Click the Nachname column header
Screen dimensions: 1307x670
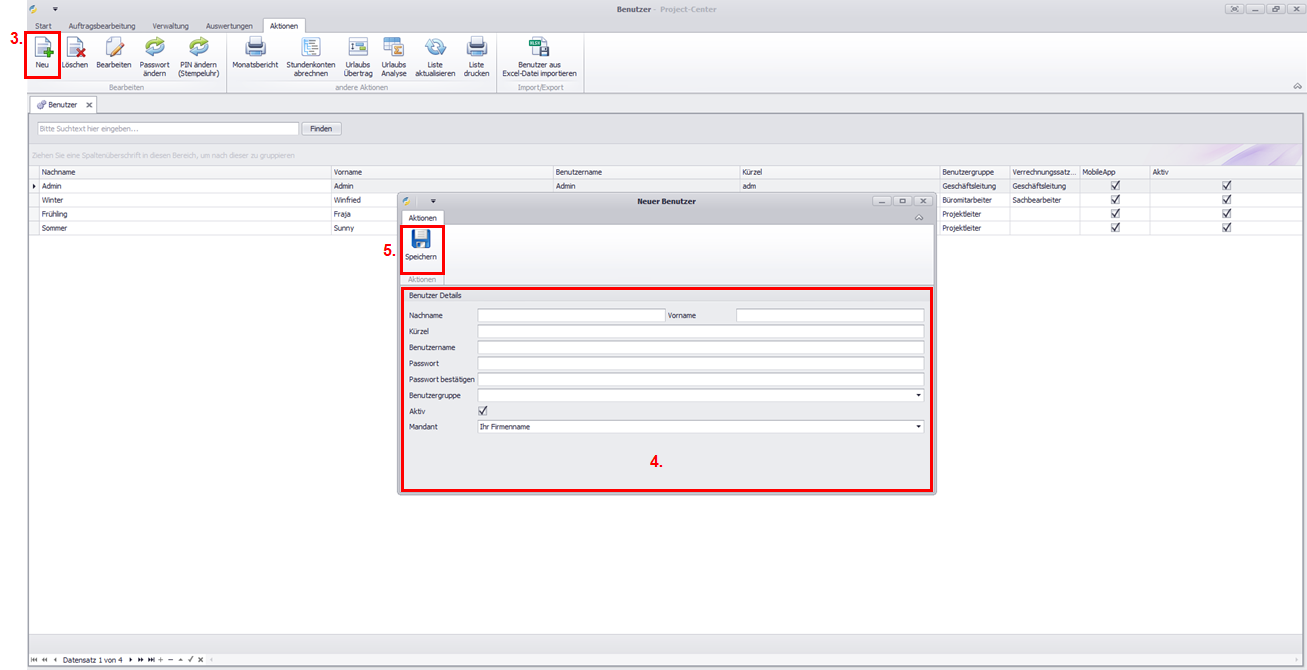tap(180, 172)
